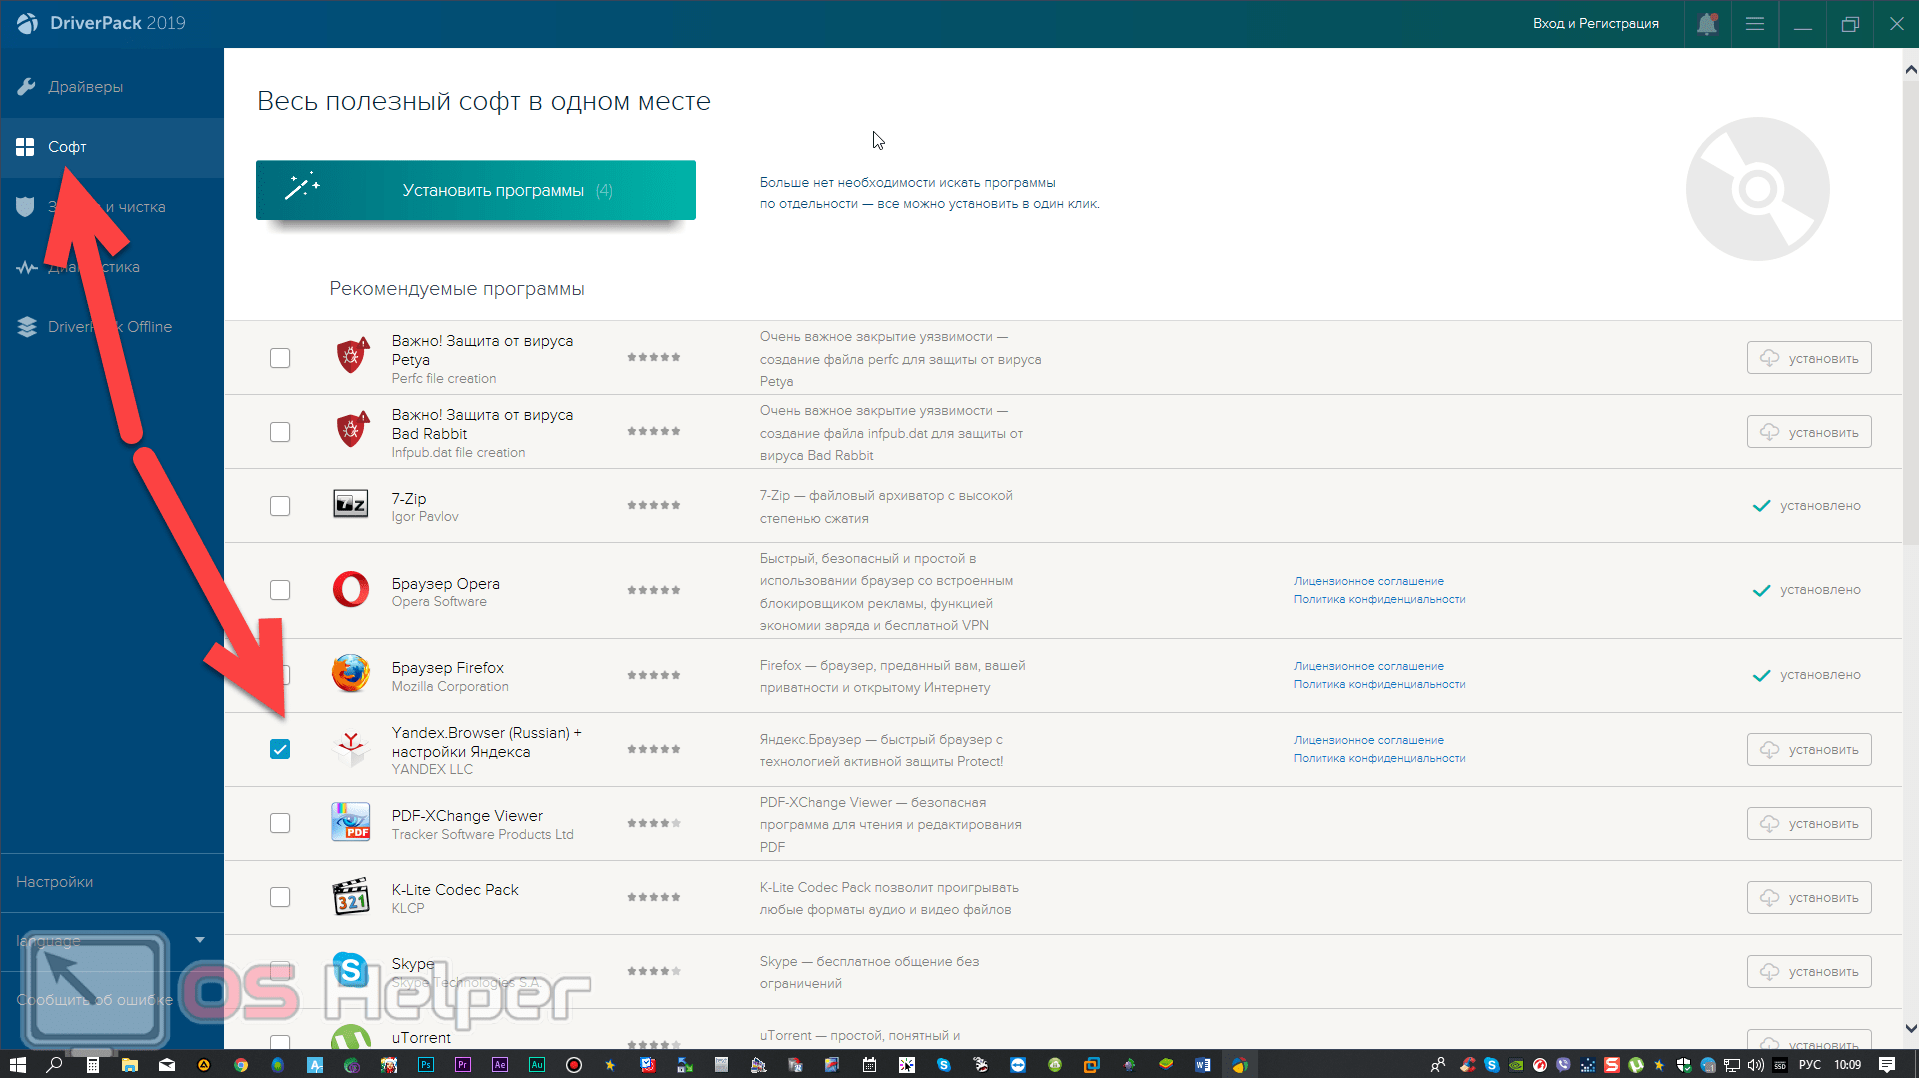Enable the PDF-XChange Viewer checkbox
The width and height of the screenshot is (1919, 1078).
[x=280, y=823]
